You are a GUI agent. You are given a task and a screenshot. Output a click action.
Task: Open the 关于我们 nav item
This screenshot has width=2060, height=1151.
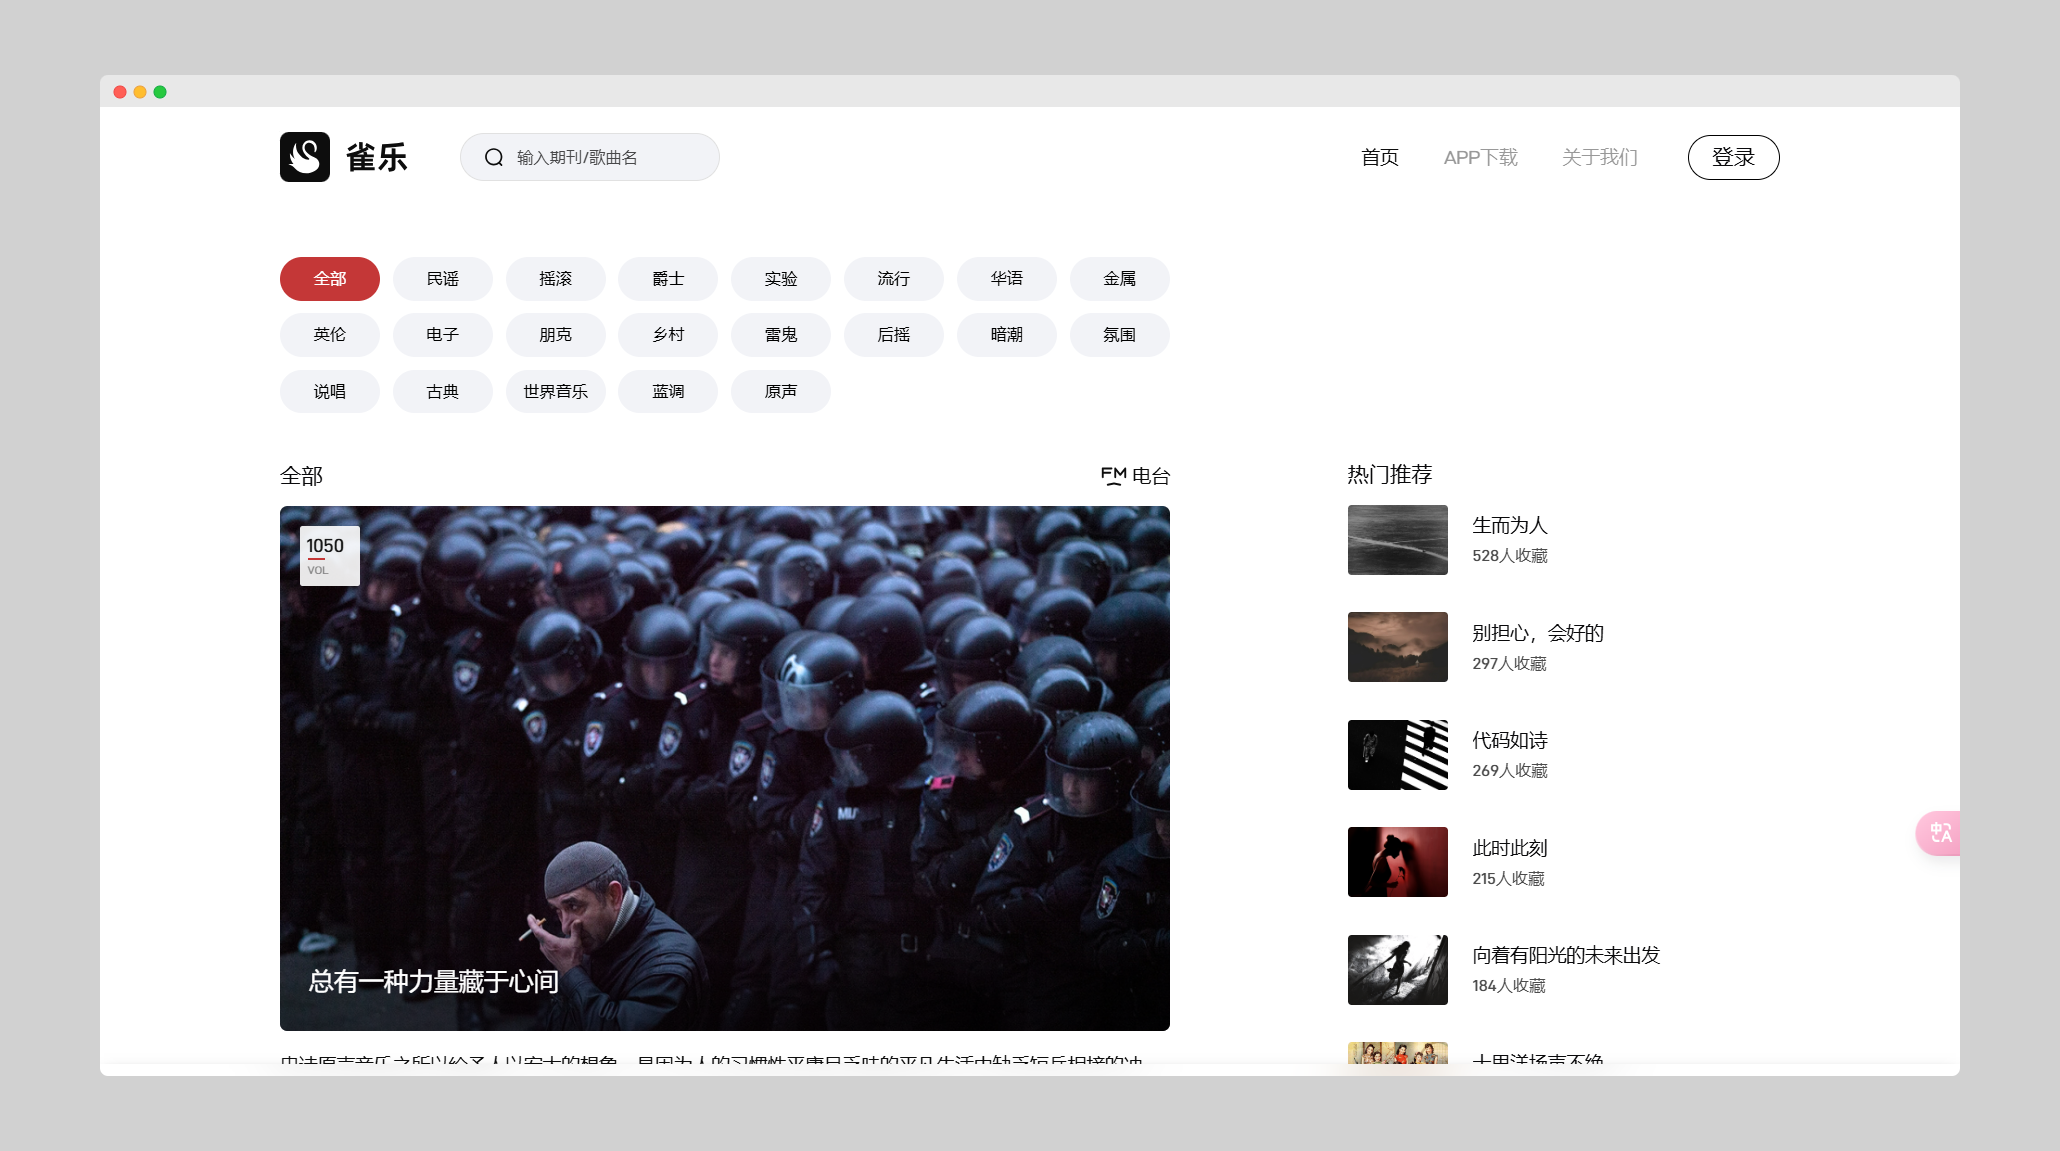point(1600,157)
